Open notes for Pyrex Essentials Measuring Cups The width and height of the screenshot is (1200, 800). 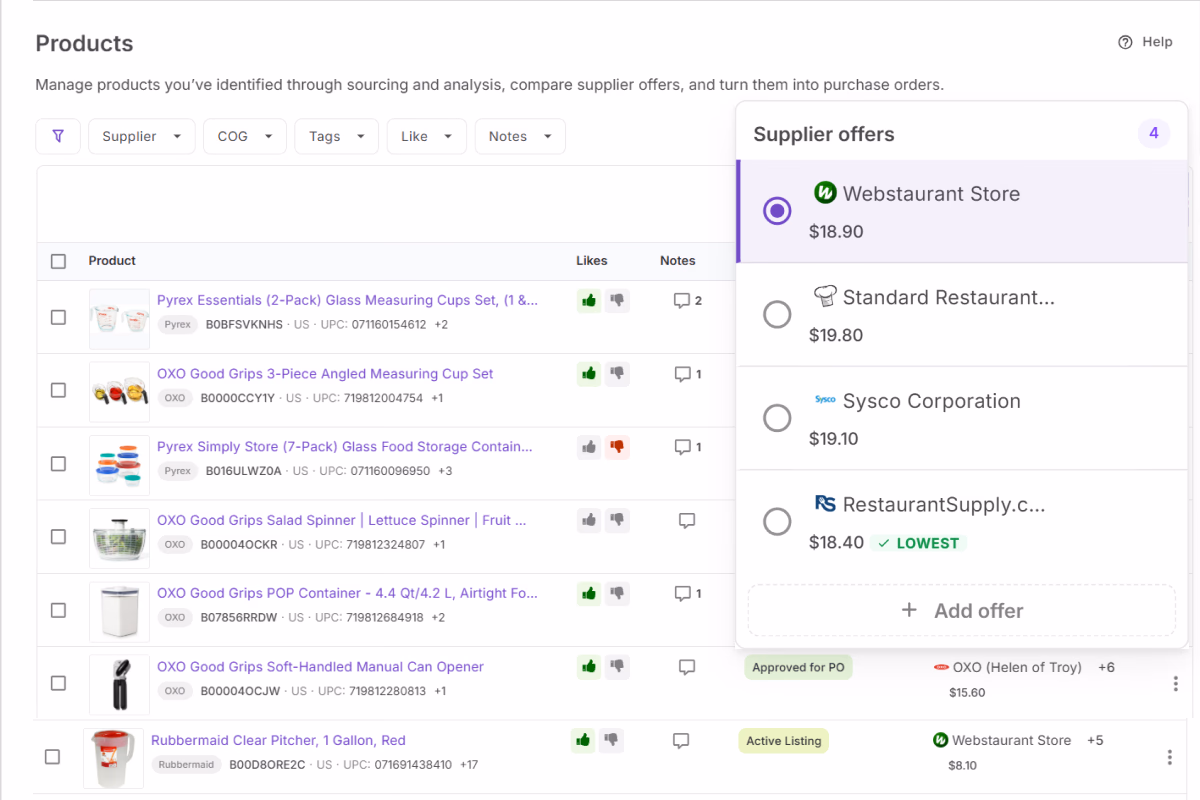point(687,301)
